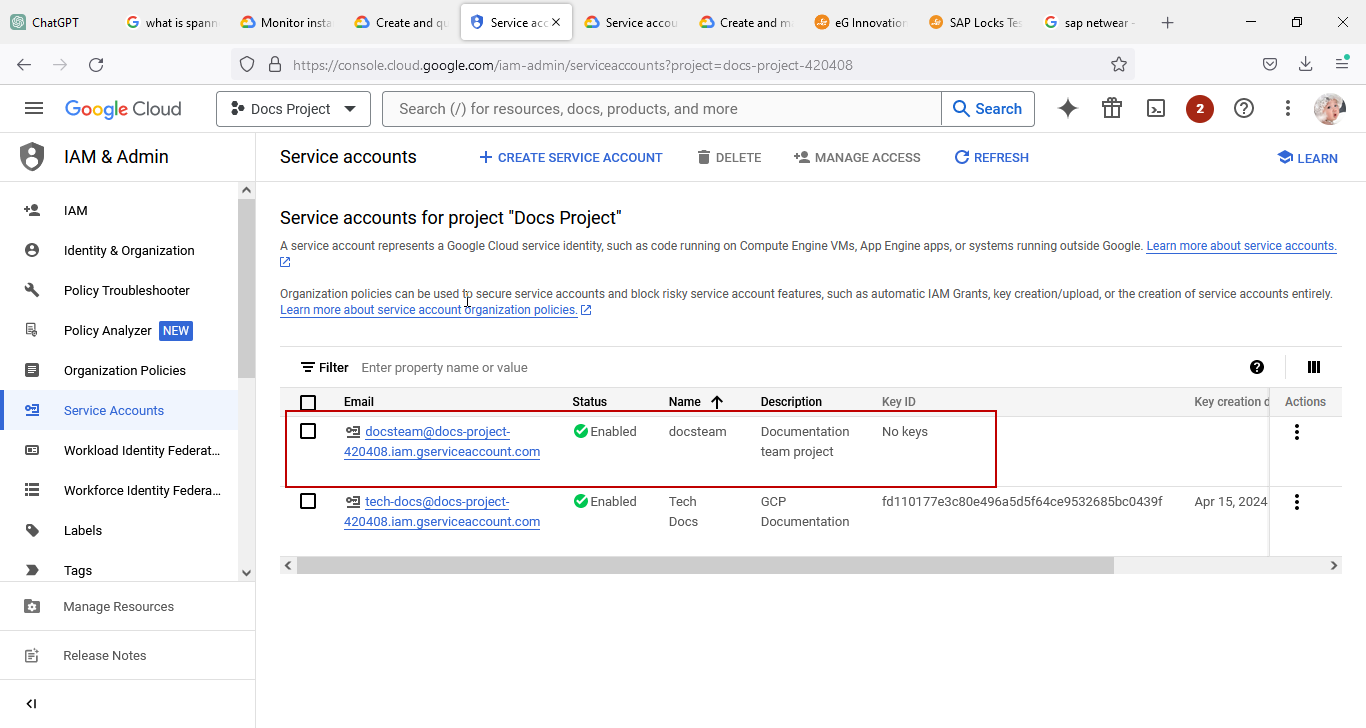The width and height of the screenshot is (1366, 728).
Task: Open the browser downloads panel
Action: [x=1306, y=65]
